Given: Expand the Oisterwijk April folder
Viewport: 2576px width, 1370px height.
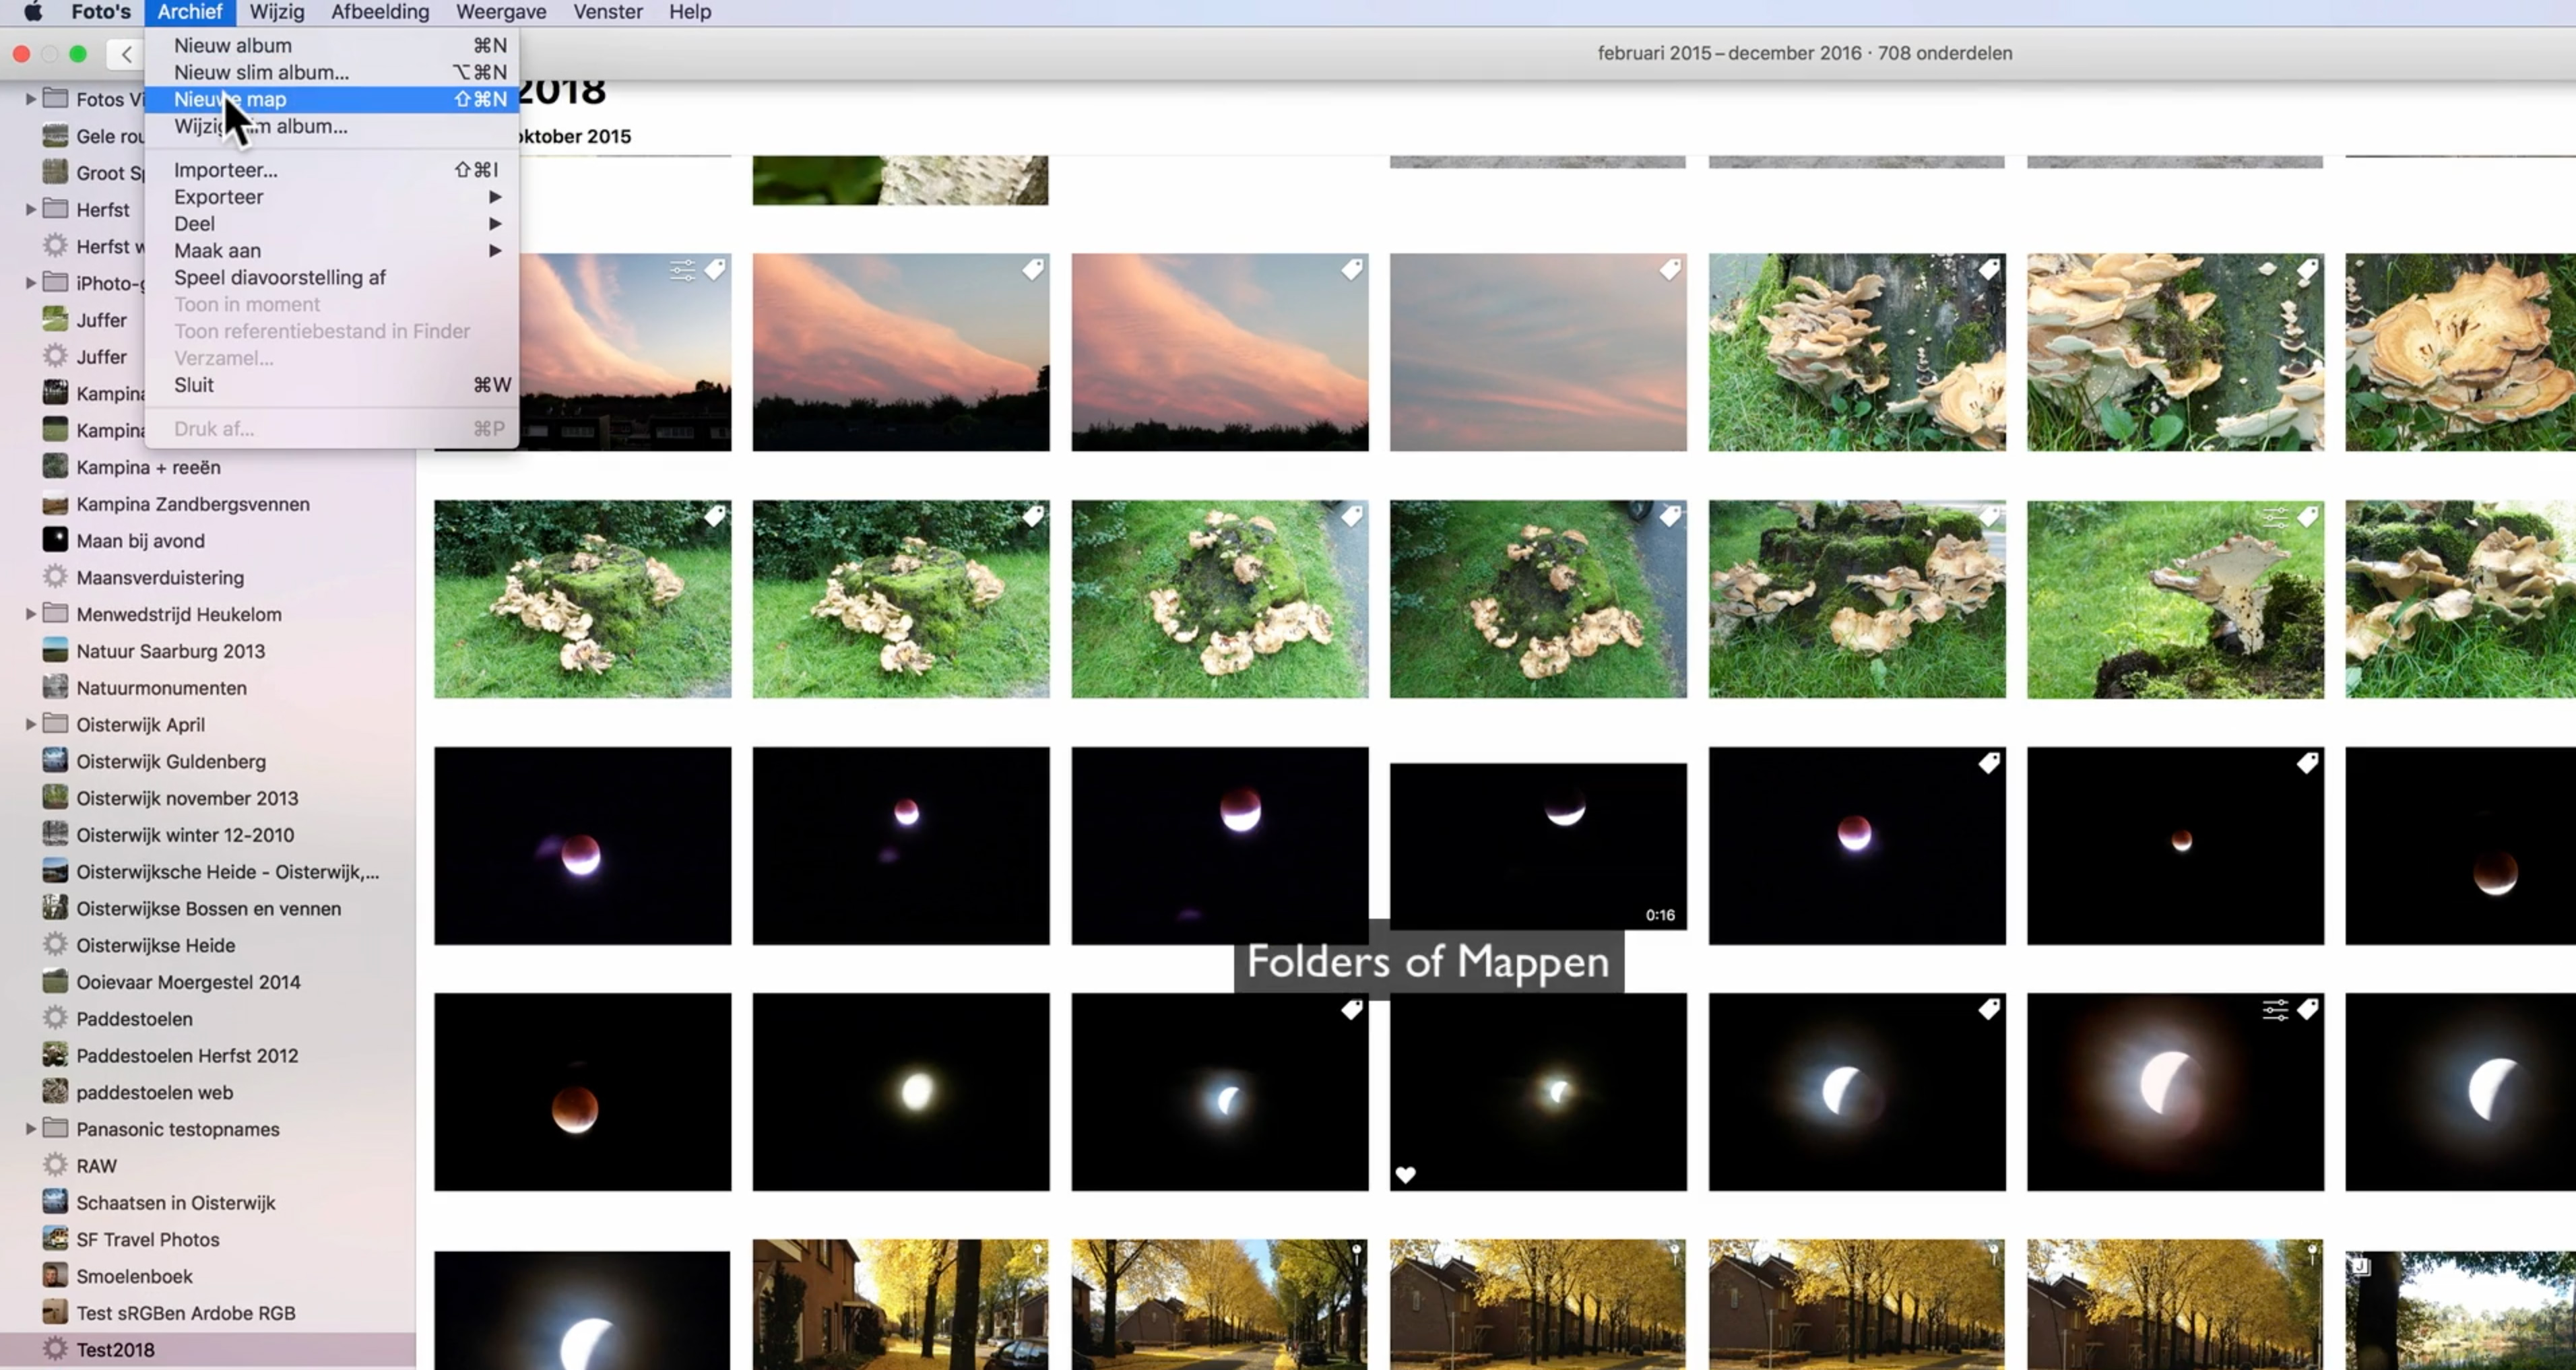Looking at the screenshot, I should tap(30, 724).
